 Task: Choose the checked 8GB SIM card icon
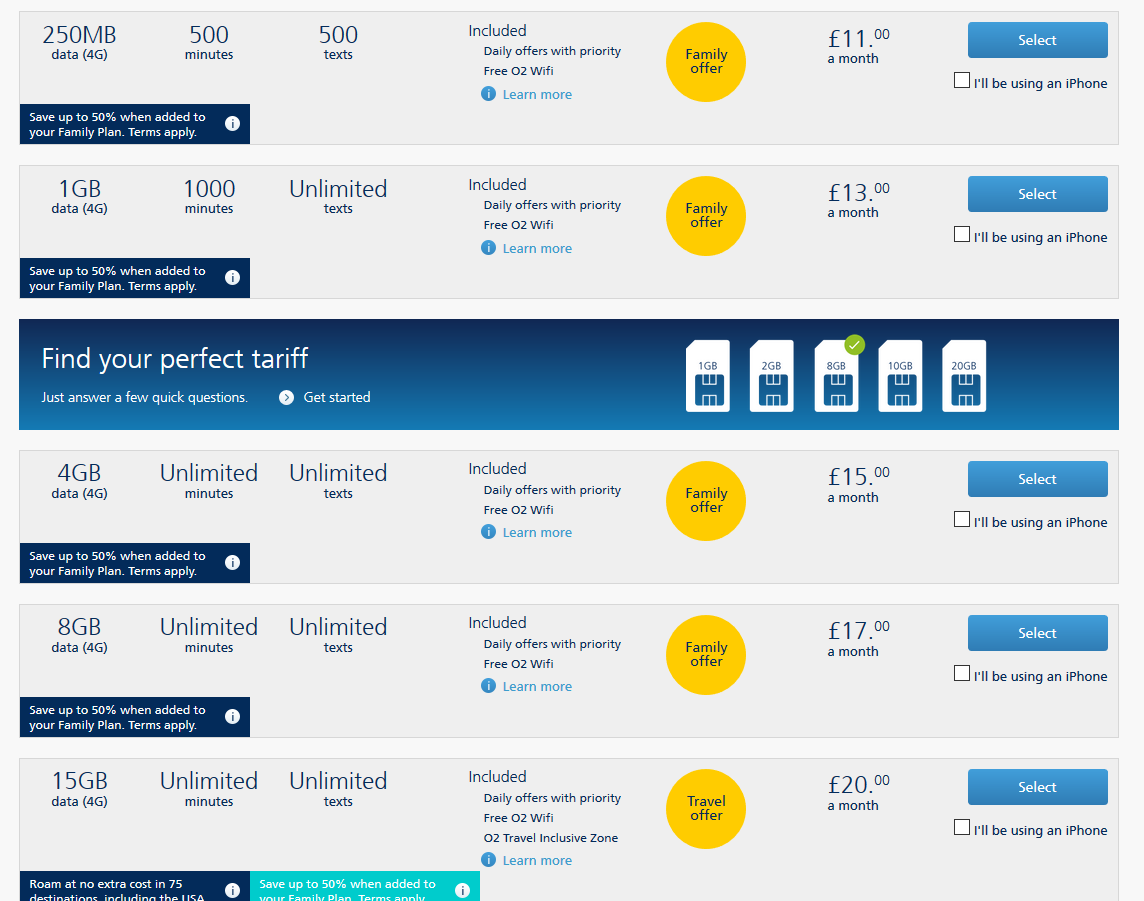[x=837, y=376]
